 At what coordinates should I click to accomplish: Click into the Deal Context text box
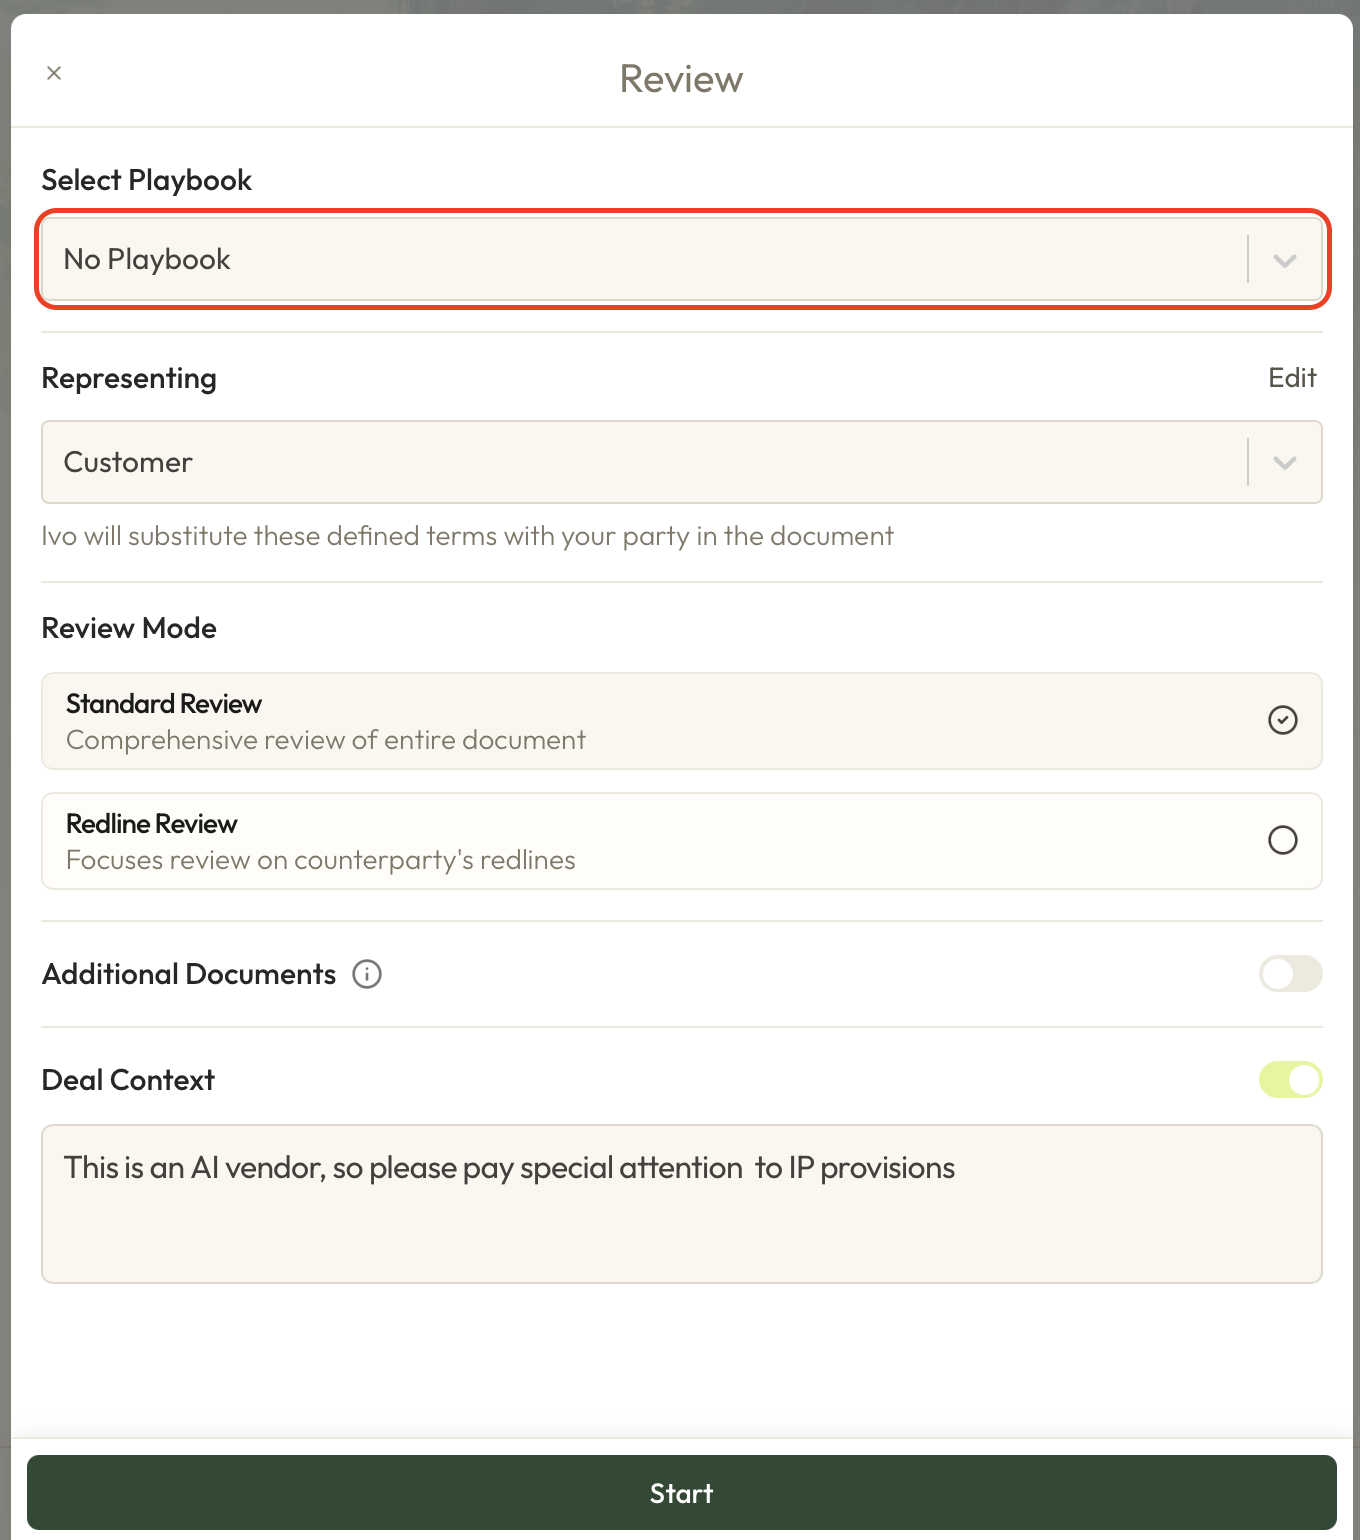(680, 1220)
